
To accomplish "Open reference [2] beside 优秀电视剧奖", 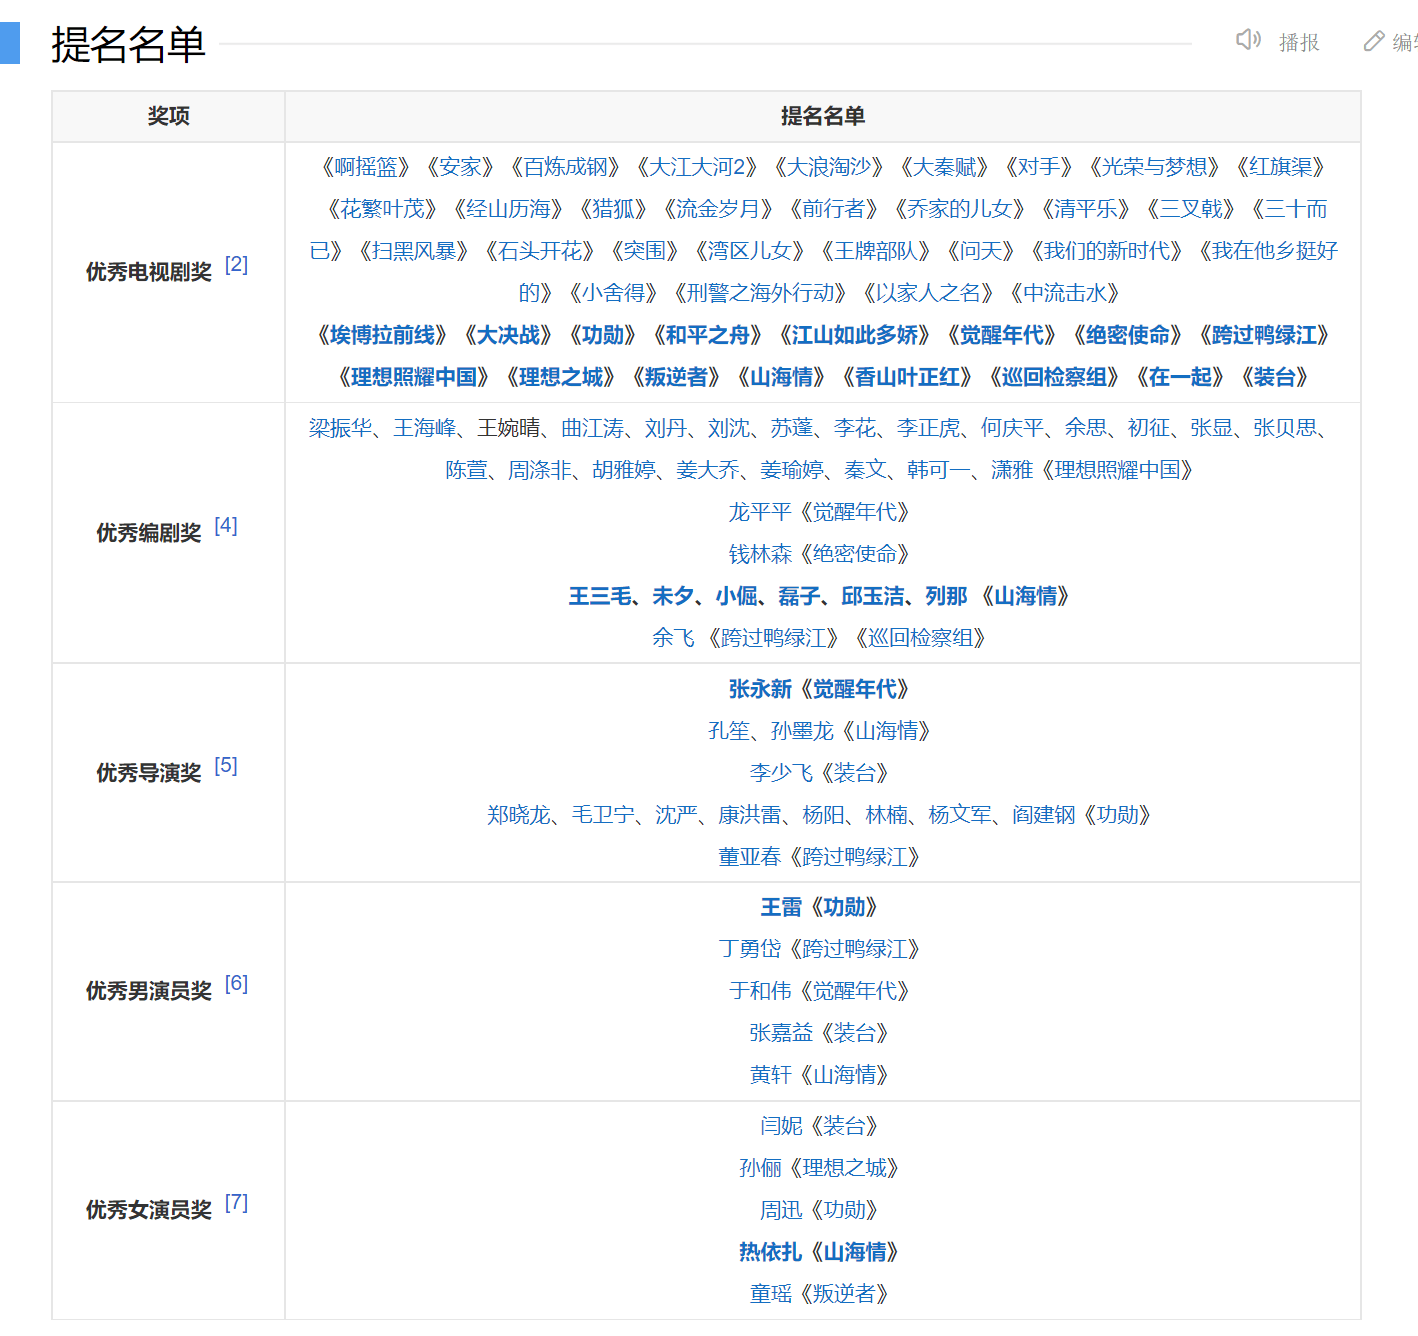I will coord(236,265).
